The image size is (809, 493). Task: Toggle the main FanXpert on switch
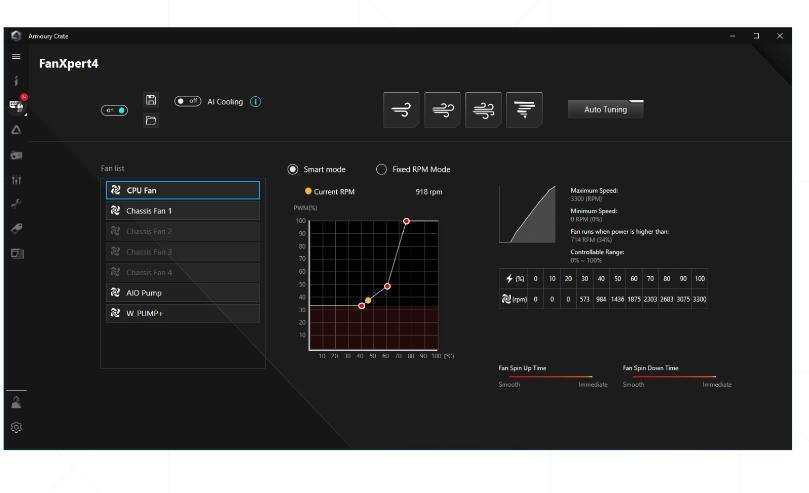[114, 110]
